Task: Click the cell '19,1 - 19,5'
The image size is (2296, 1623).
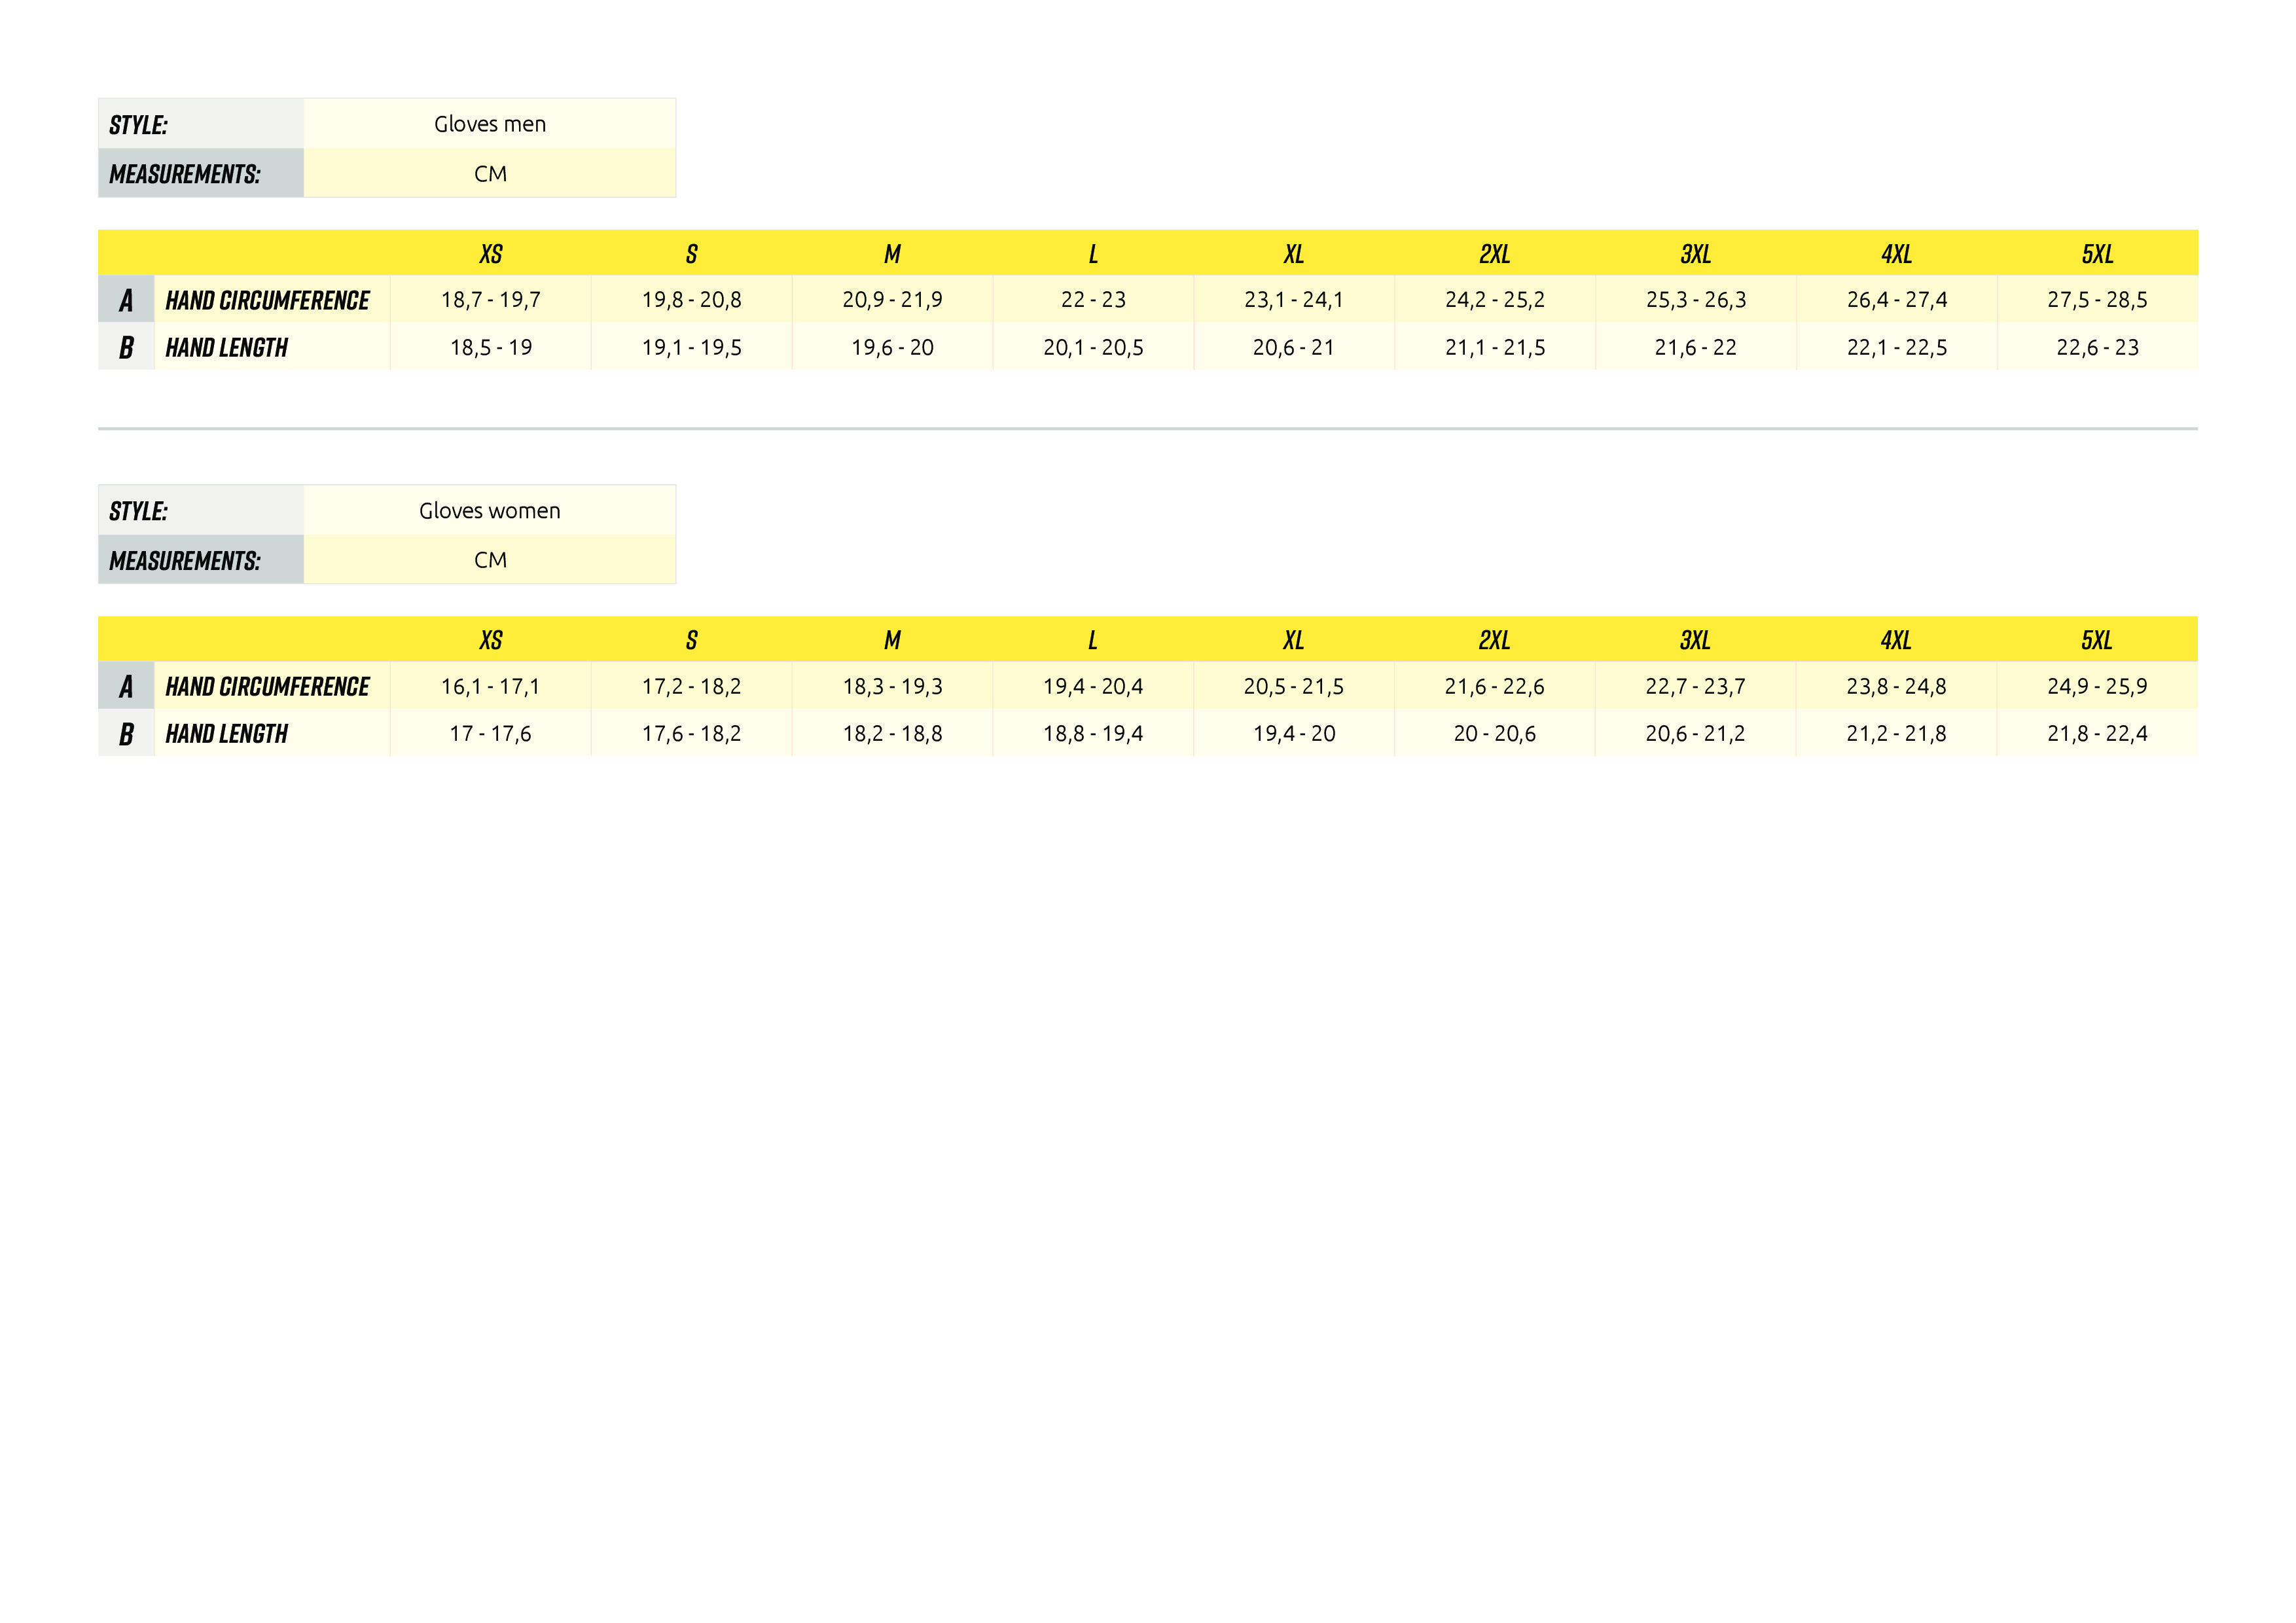Action: [692, 347]
